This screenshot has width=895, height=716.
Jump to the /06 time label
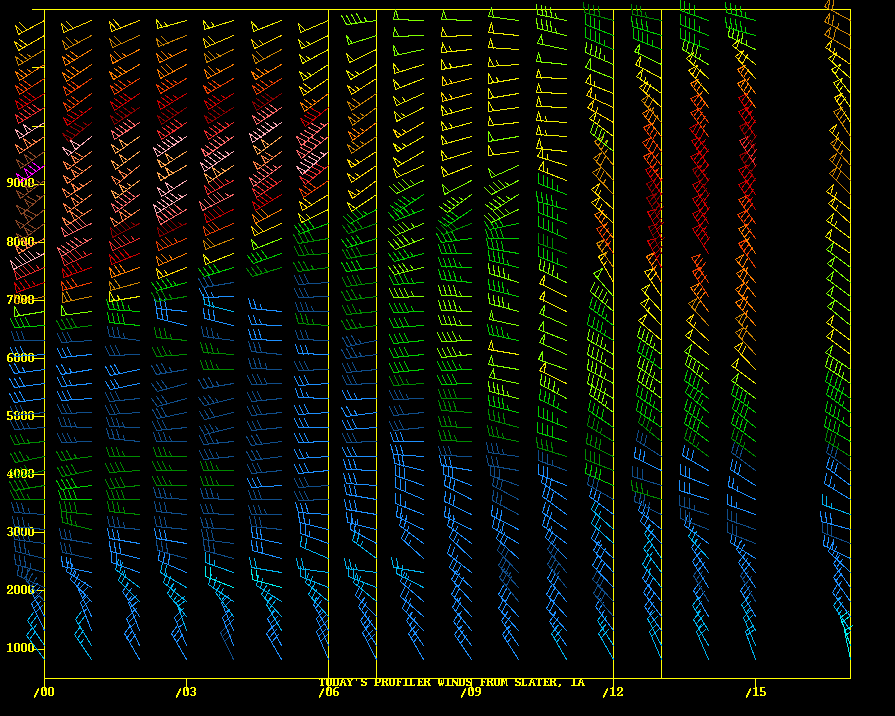tap(328, 692)
